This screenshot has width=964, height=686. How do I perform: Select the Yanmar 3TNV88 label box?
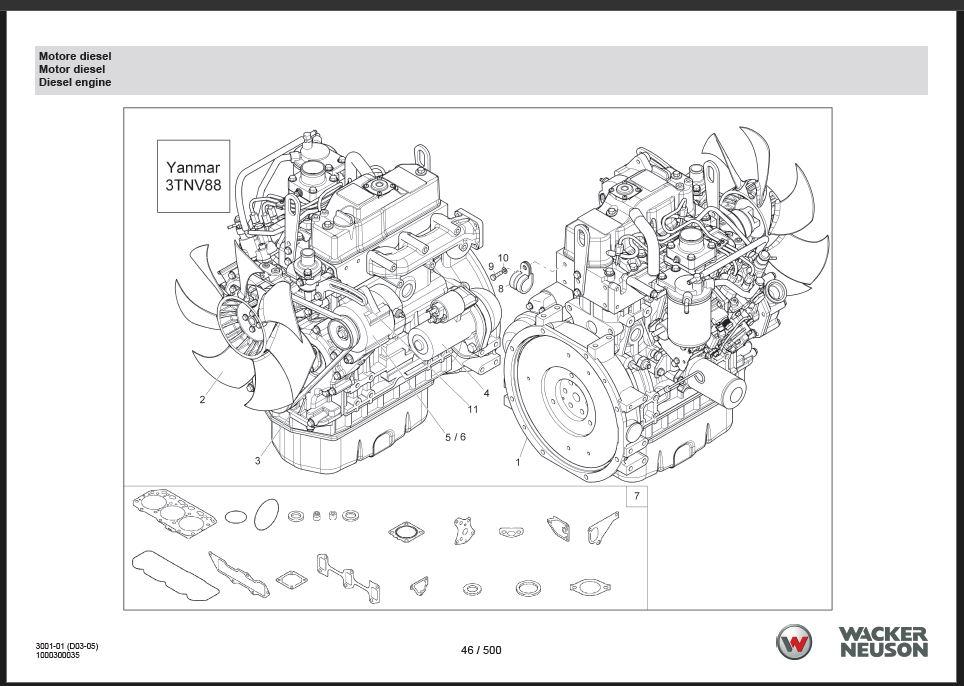pyautogui.click(x=193, y=175)
